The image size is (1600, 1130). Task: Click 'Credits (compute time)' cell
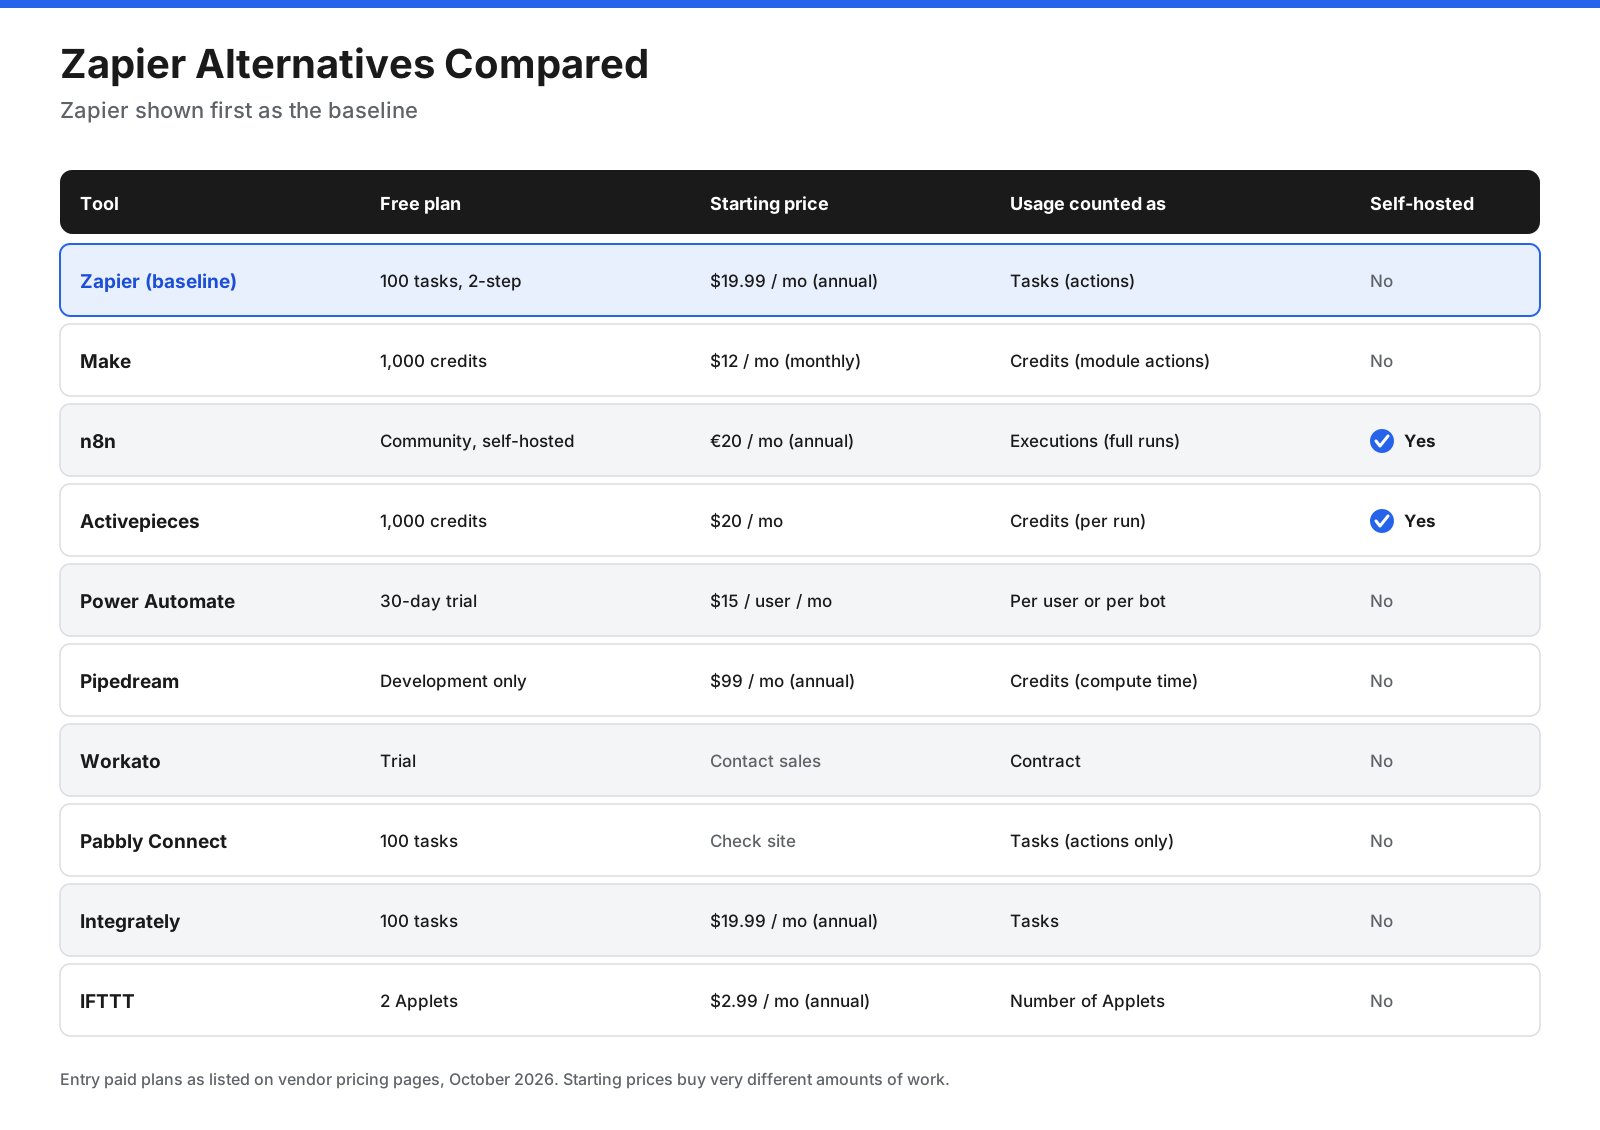point(1104,681)
